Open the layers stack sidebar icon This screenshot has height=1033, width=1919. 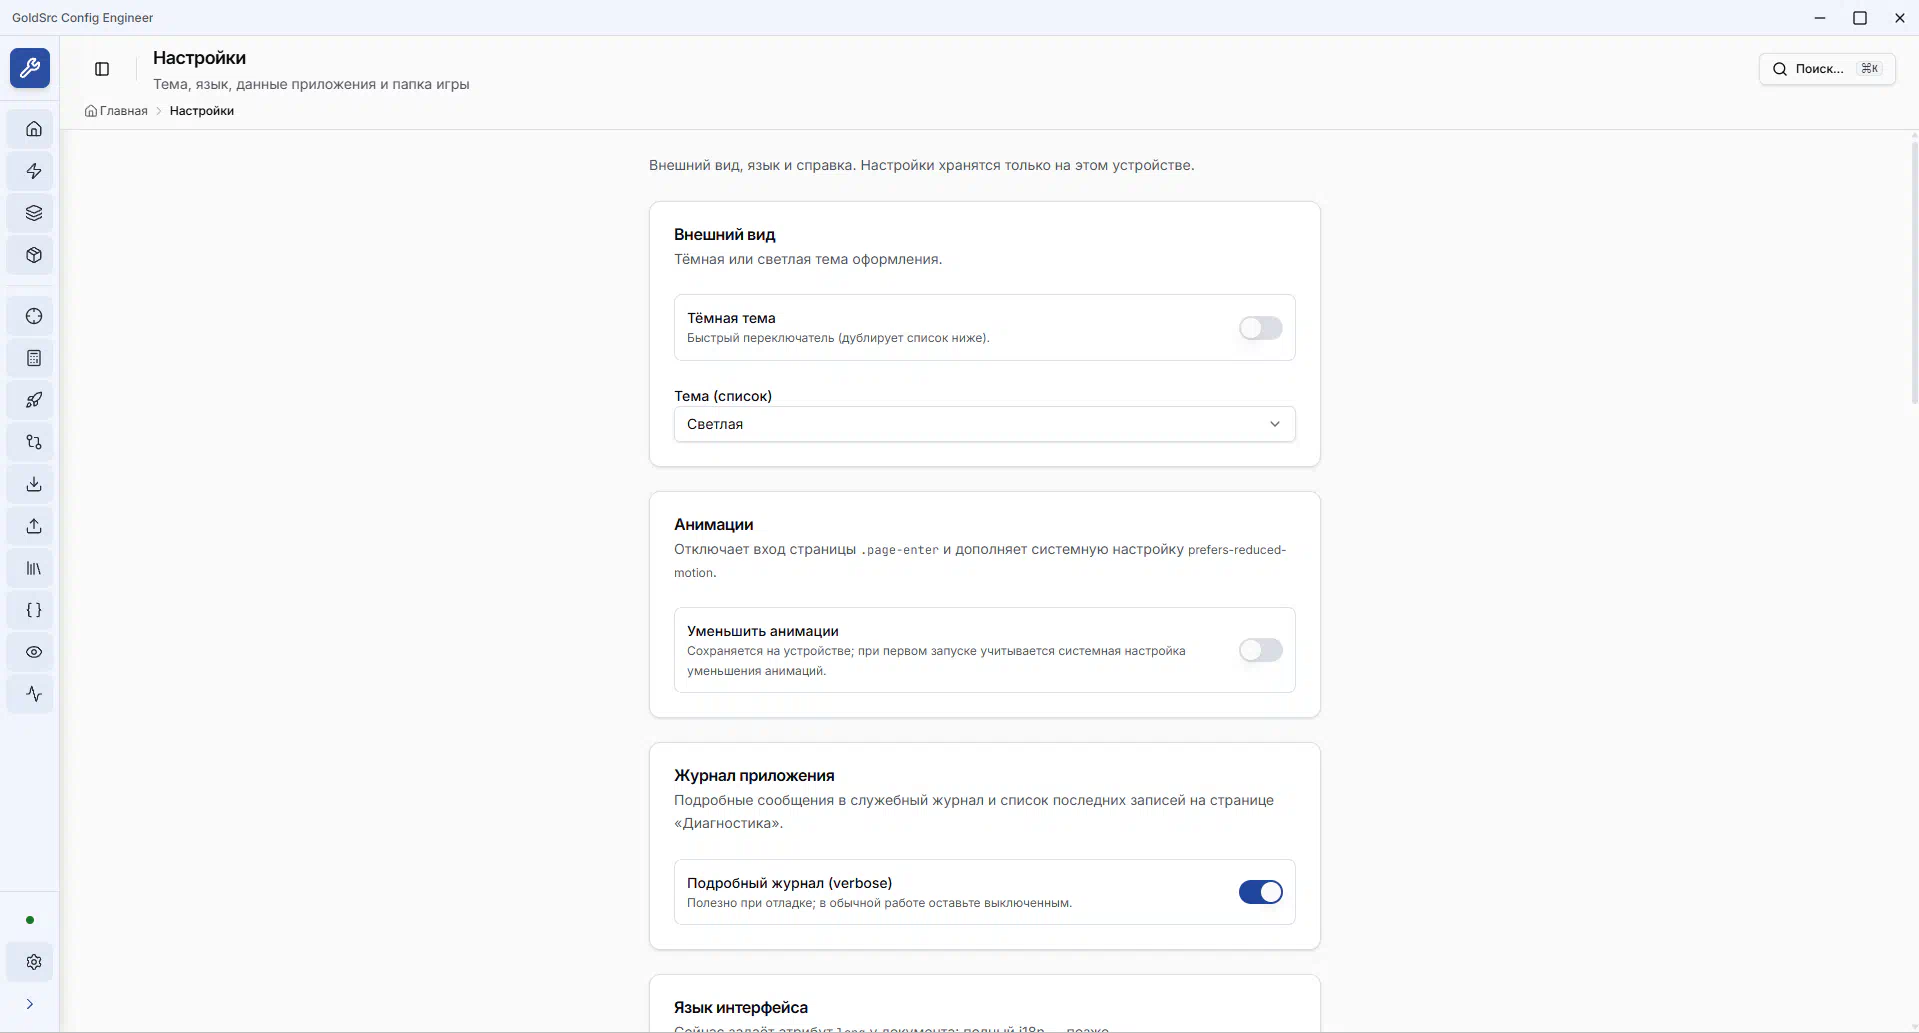tap(34, 213)
